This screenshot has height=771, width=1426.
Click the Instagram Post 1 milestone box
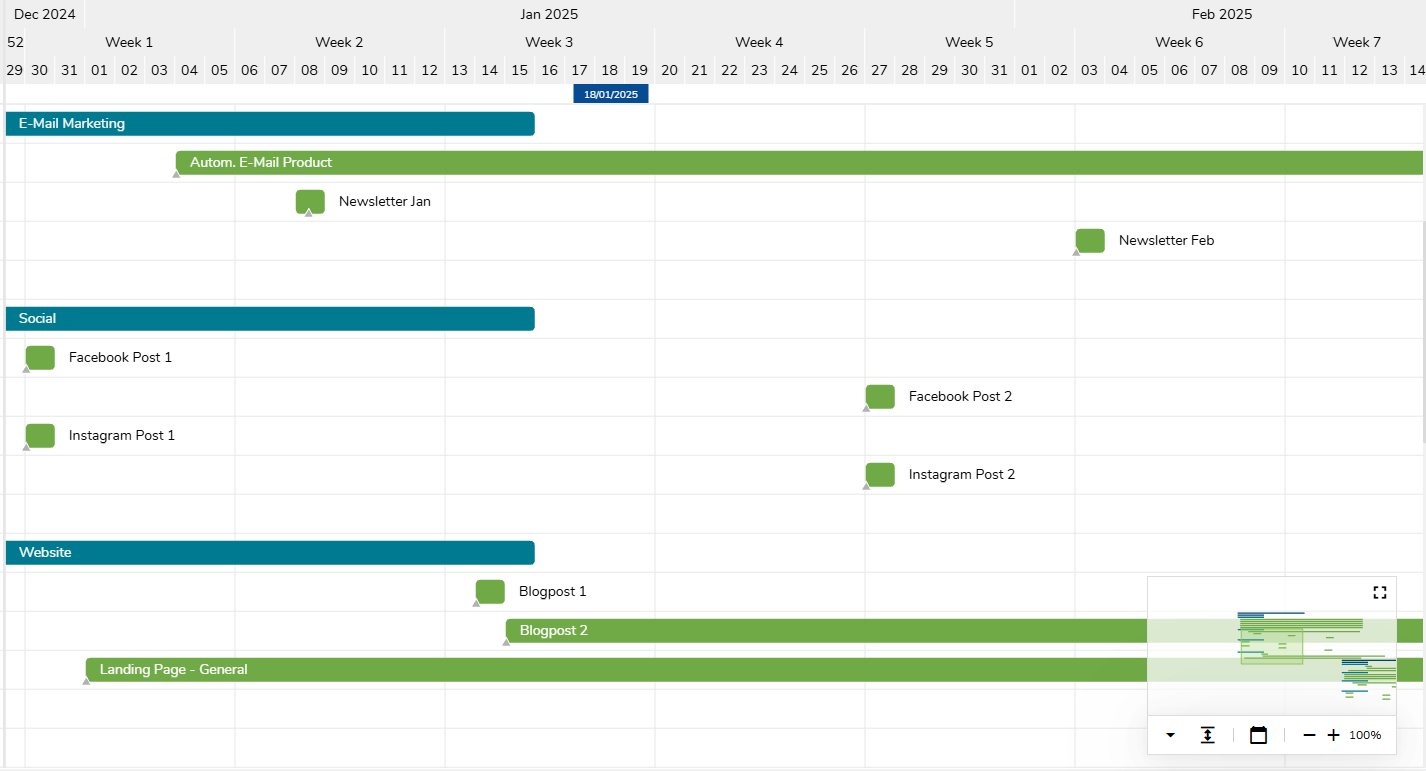(x=40, y=436)
